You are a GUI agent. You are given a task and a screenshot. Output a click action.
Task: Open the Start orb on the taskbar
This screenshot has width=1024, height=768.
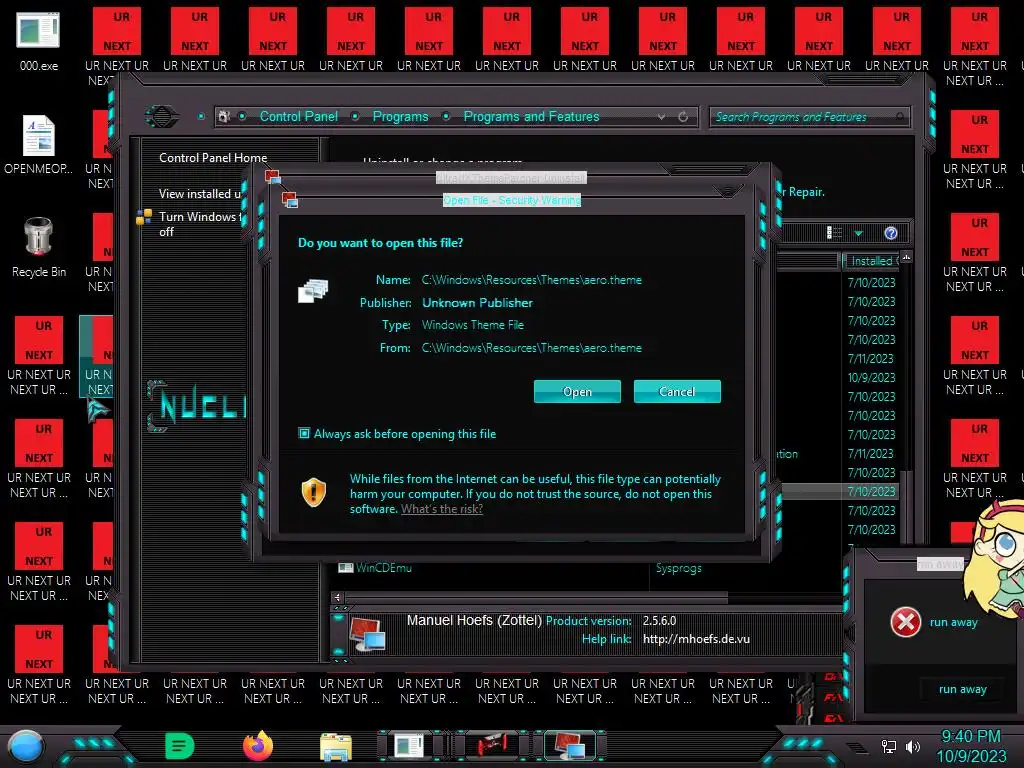tap(26, 746)
